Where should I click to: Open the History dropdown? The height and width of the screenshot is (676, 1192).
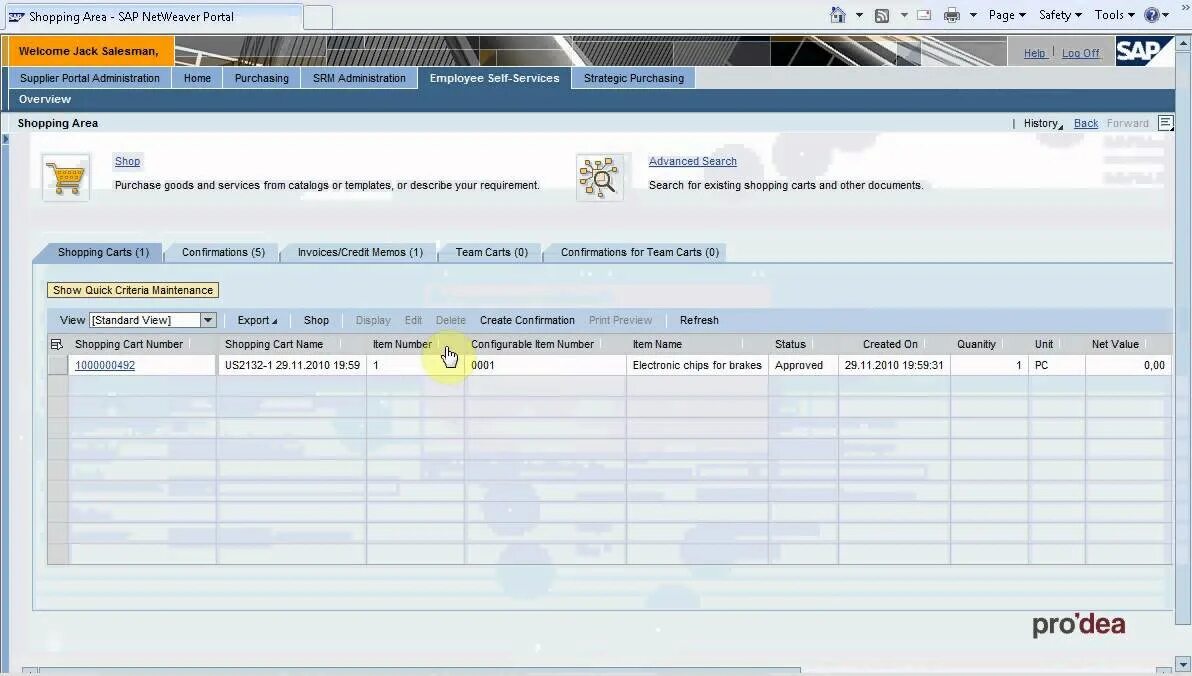[1043, 123]
